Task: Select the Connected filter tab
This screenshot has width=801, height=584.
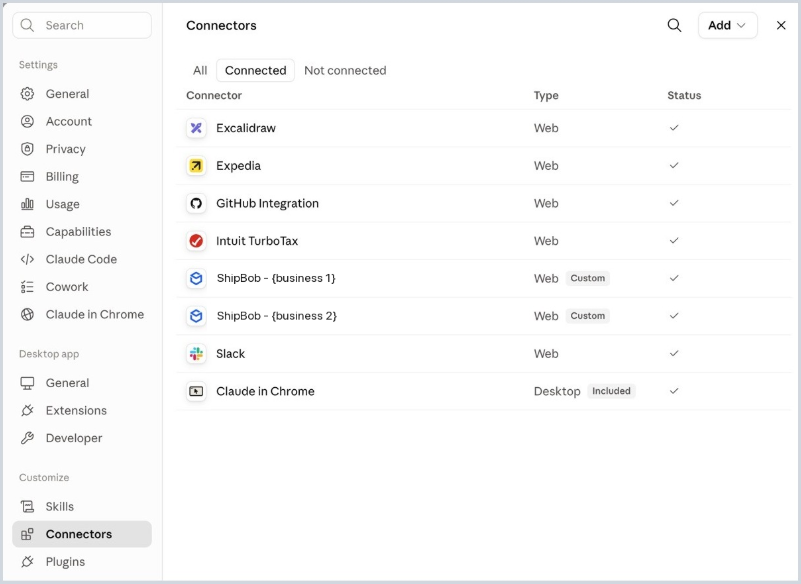Action: [255, 71]
